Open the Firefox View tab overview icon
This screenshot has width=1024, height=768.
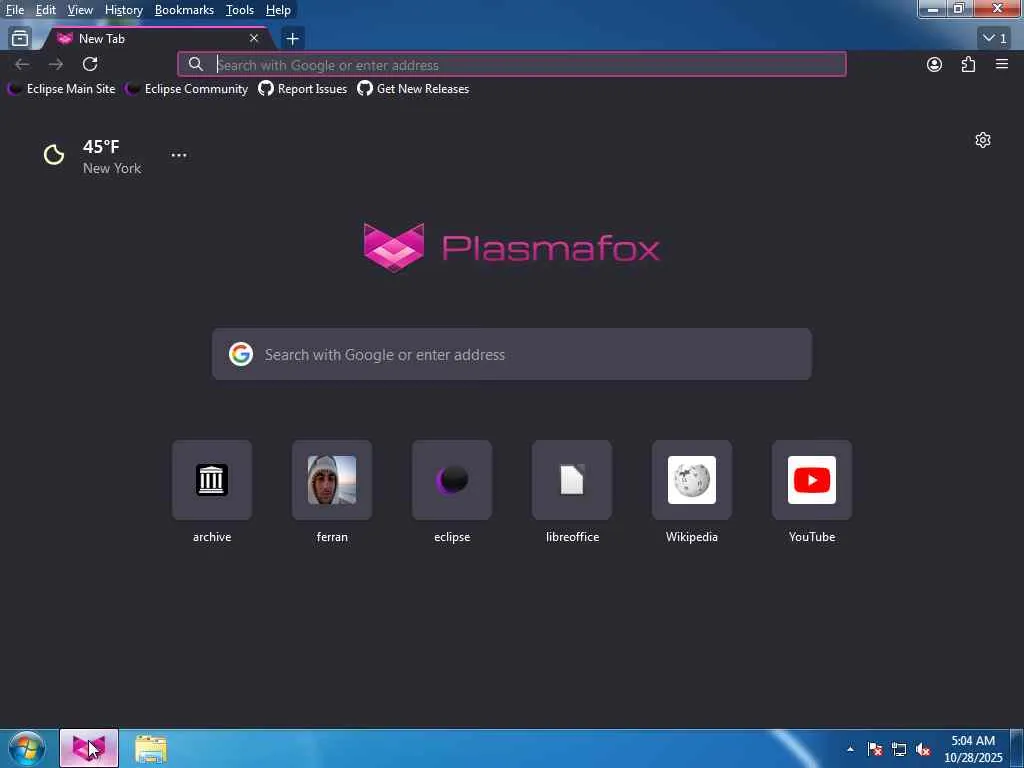point(20,39)
